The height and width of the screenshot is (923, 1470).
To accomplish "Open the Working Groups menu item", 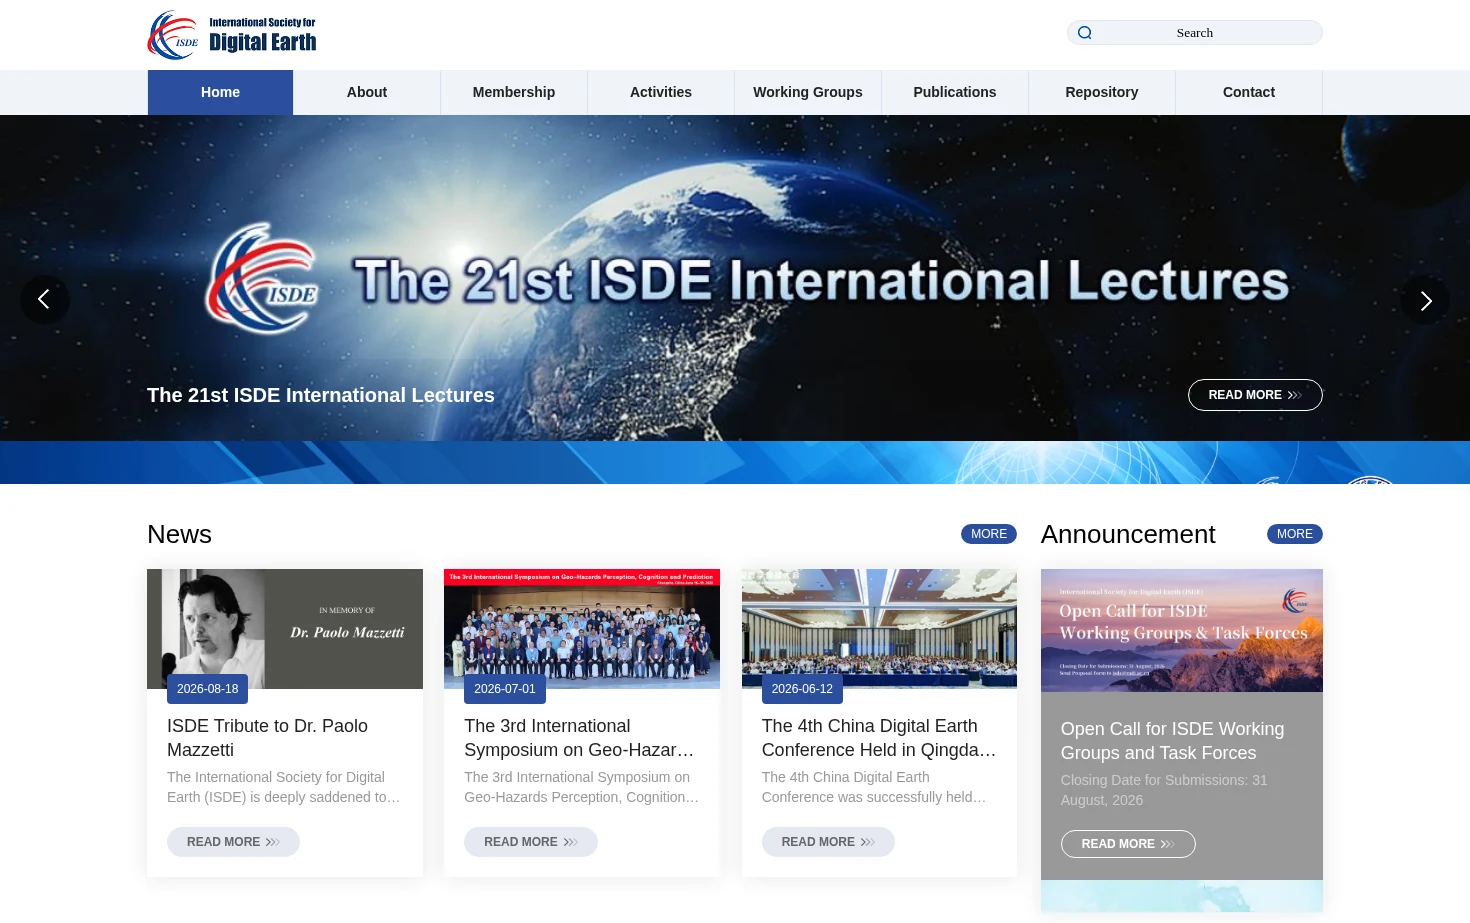I will coord(808,92).
